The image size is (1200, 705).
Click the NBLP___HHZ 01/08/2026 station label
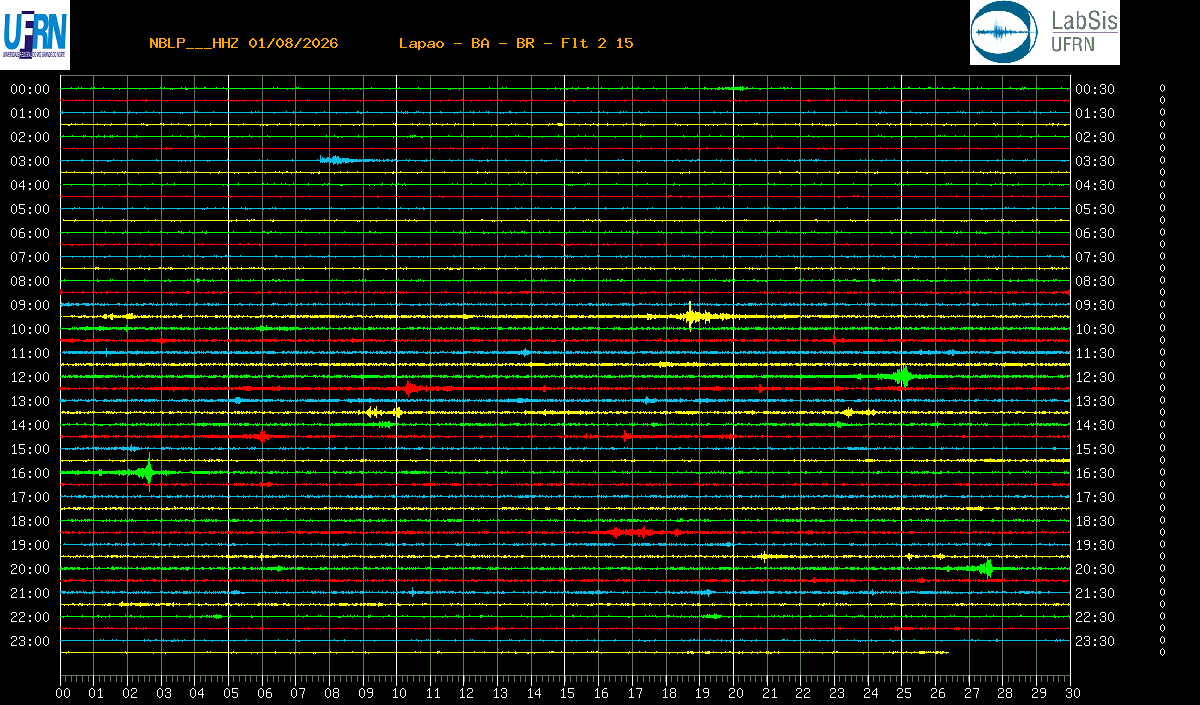[244, 43]
